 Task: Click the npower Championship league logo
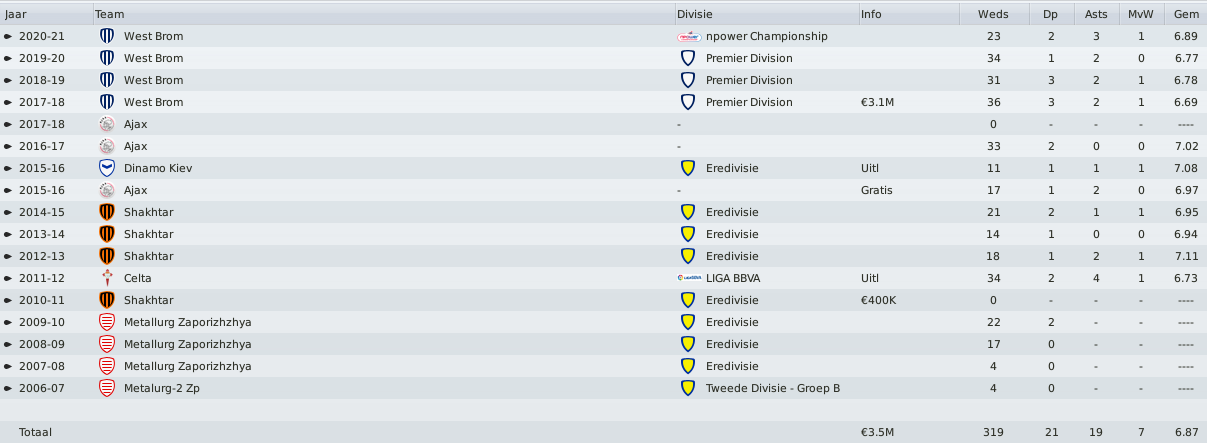click(687, 36)
